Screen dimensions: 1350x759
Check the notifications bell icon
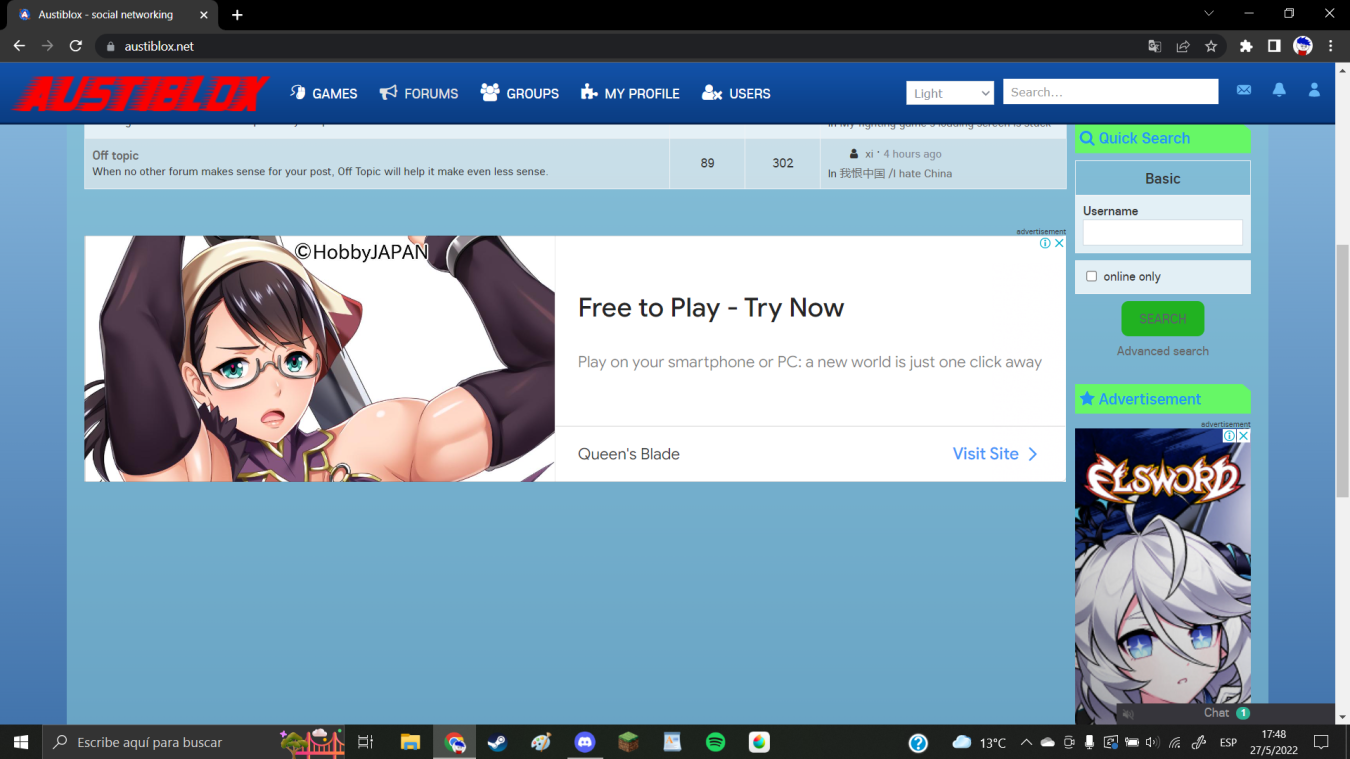click(x=1279, y=90)
